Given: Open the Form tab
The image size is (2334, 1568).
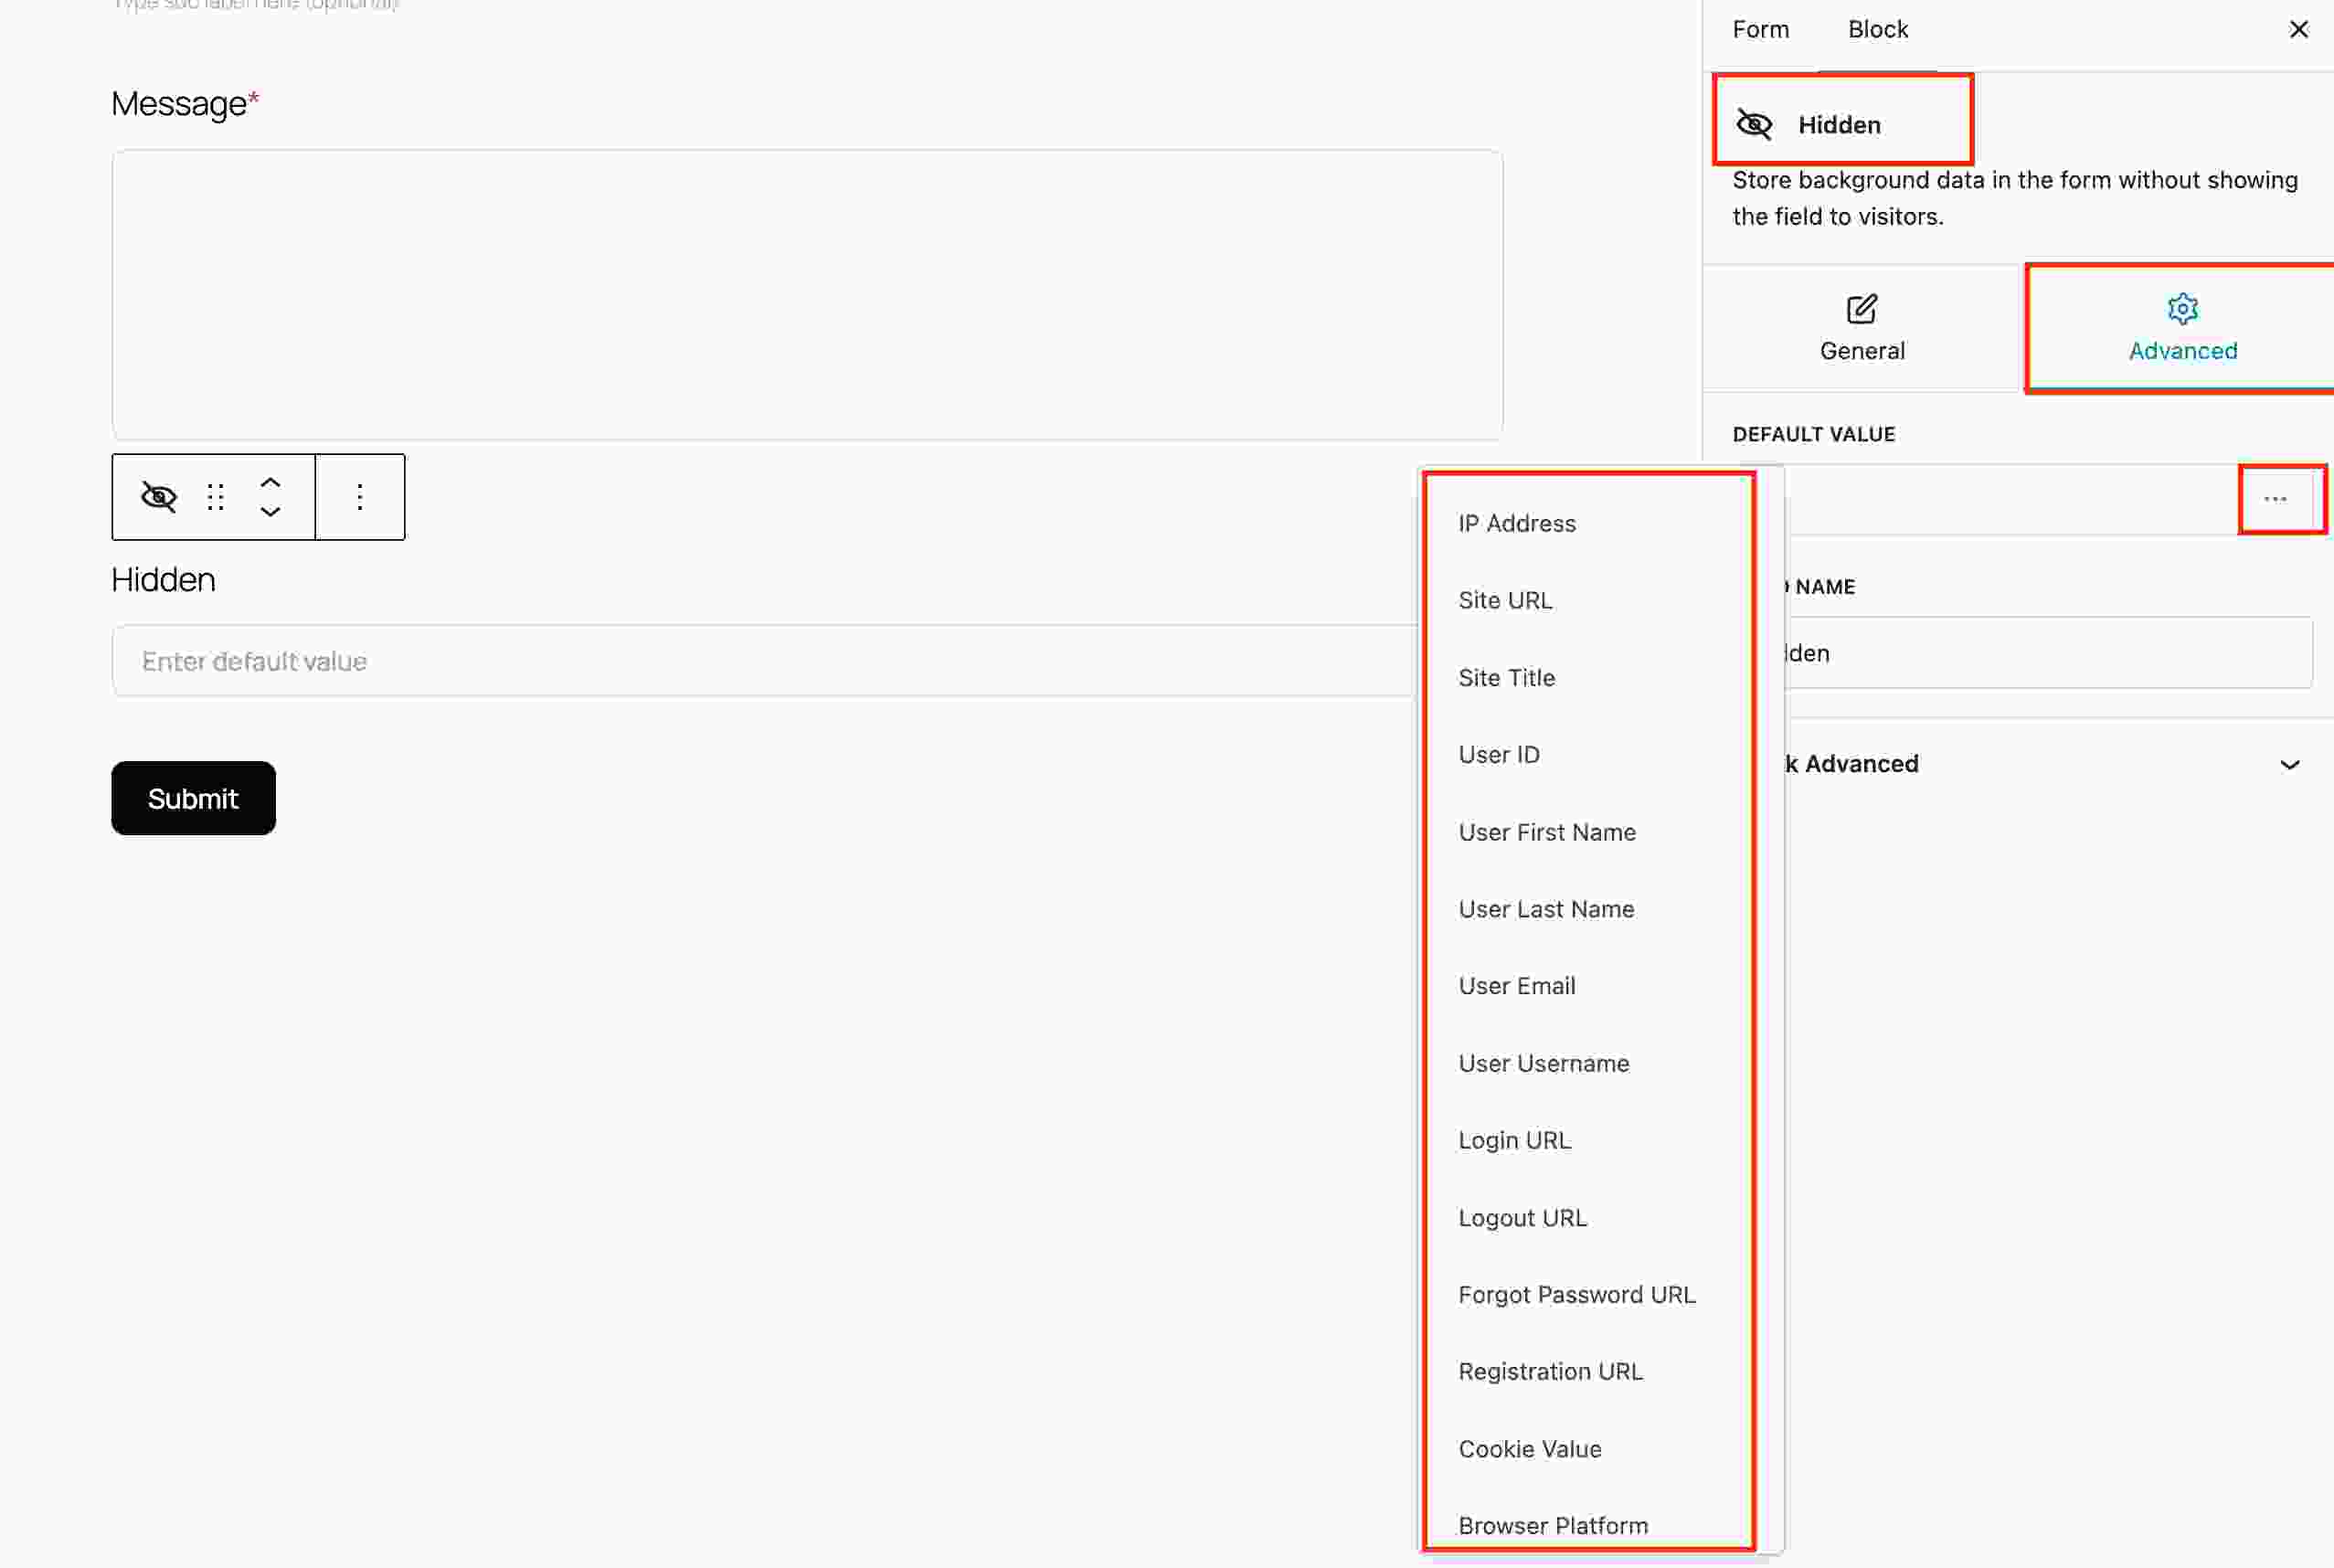Looking at the screenshot, I should coord(1761,30).
